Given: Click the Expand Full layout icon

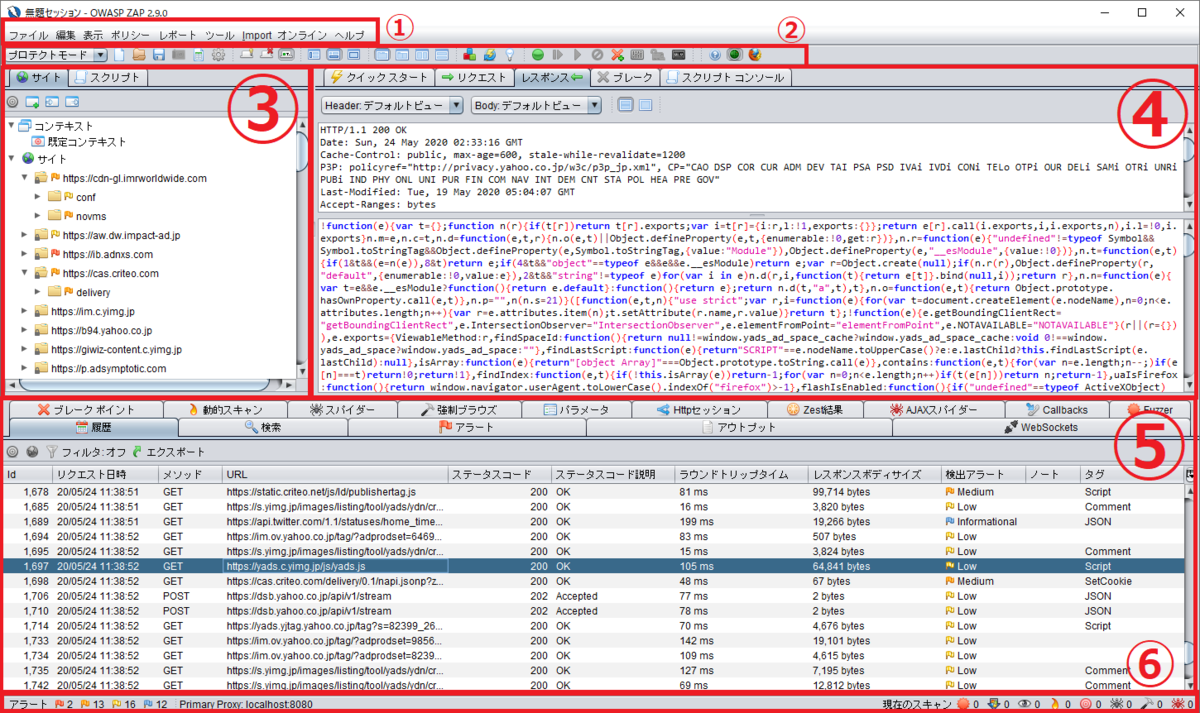Looking at the screenshot, I should pos(353,54).
